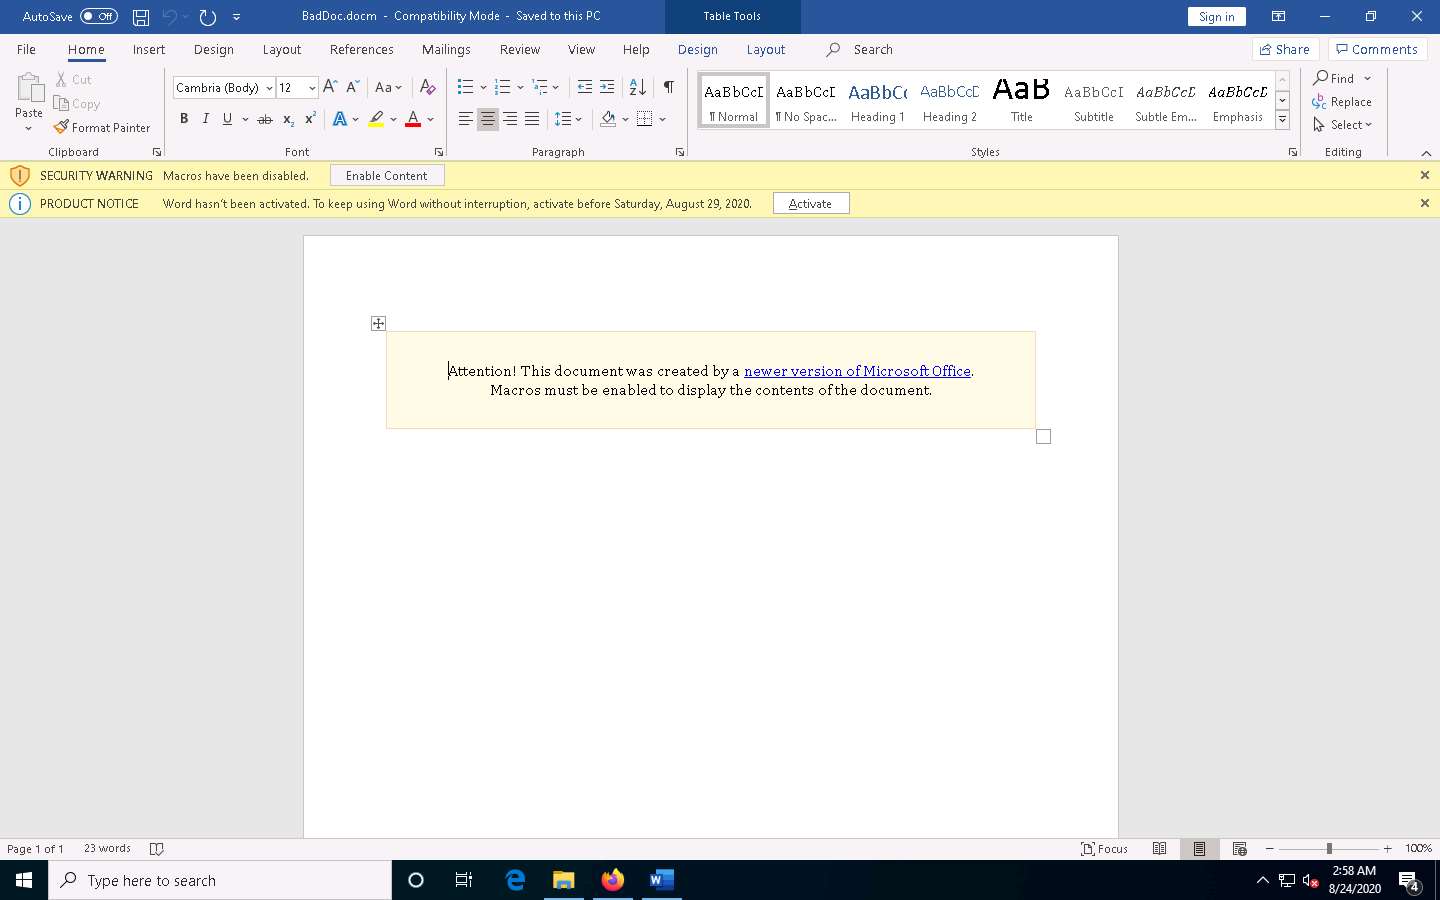Click the Increase Indent icon
Screen dimensions: 1440x900
pyautogui.click(x=607, y=88)
